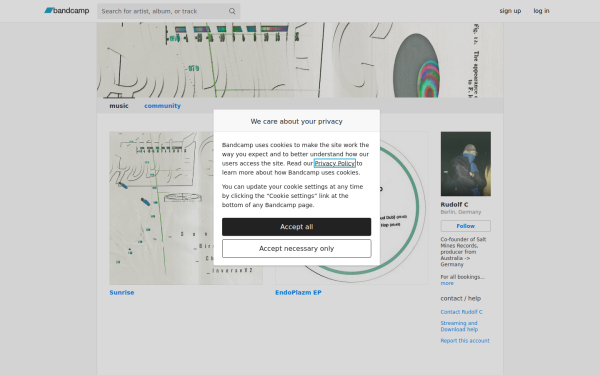Open the EndoPlazm EP title link
Image resolution: width=600 pixels, height=375 pixels.
[x=298, y=292]
